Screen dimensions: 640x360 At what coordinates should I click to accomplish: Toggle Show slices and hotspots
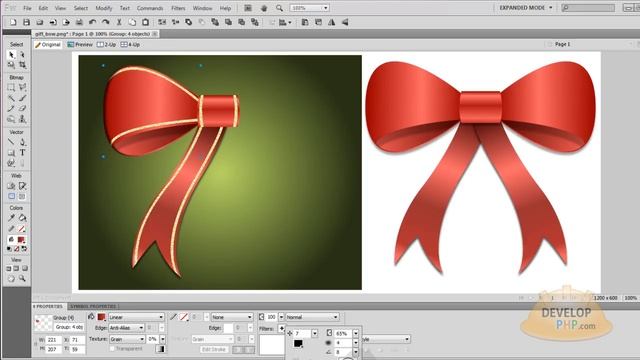22,197
